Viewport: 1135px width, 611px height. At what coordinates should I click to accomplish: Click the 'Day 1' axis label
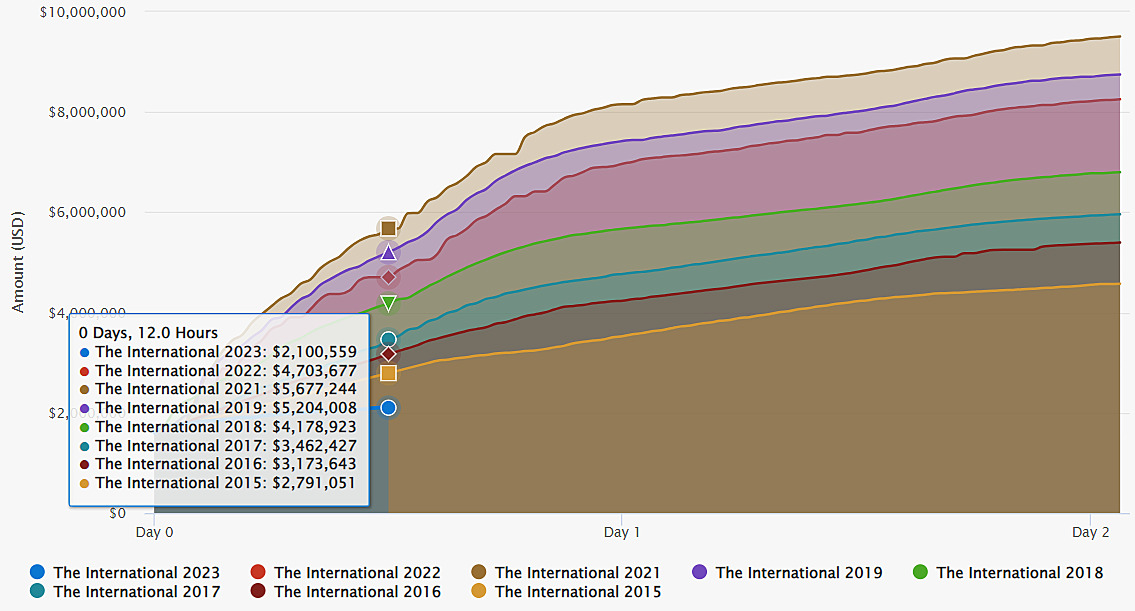[622, 532]
